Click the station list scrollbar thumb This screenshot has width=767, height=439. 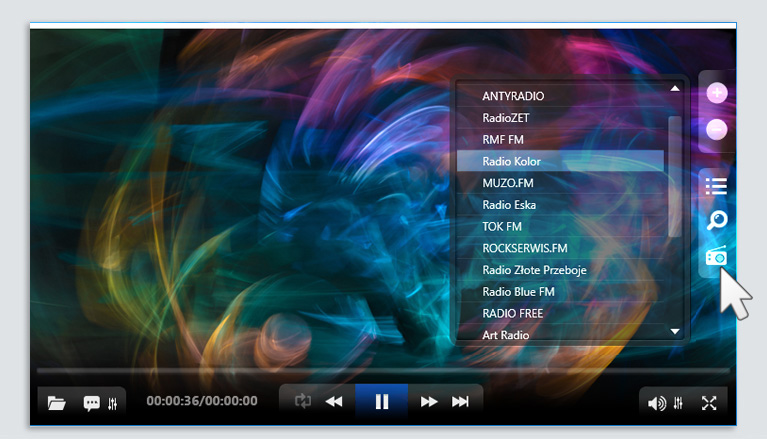click(x=675, y=177)
